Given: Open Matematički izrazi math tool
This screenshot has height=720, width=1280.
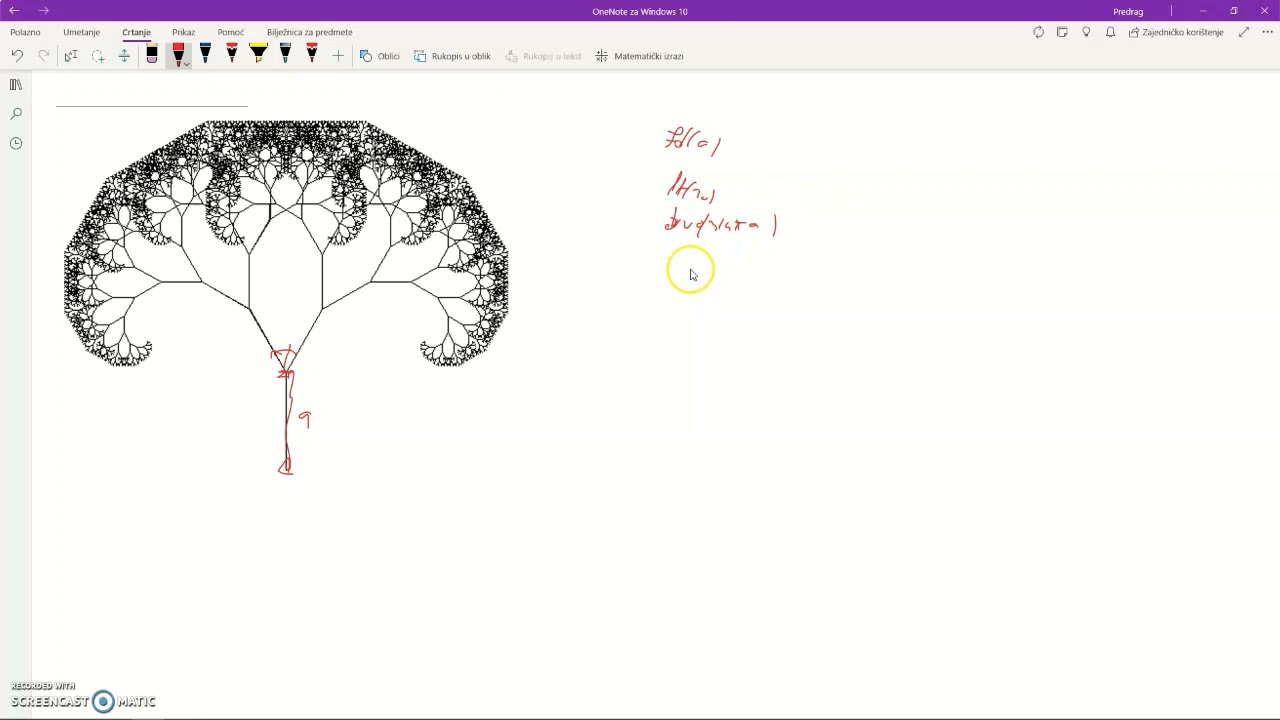Looking at the screenshot, I should click(640, 56).
